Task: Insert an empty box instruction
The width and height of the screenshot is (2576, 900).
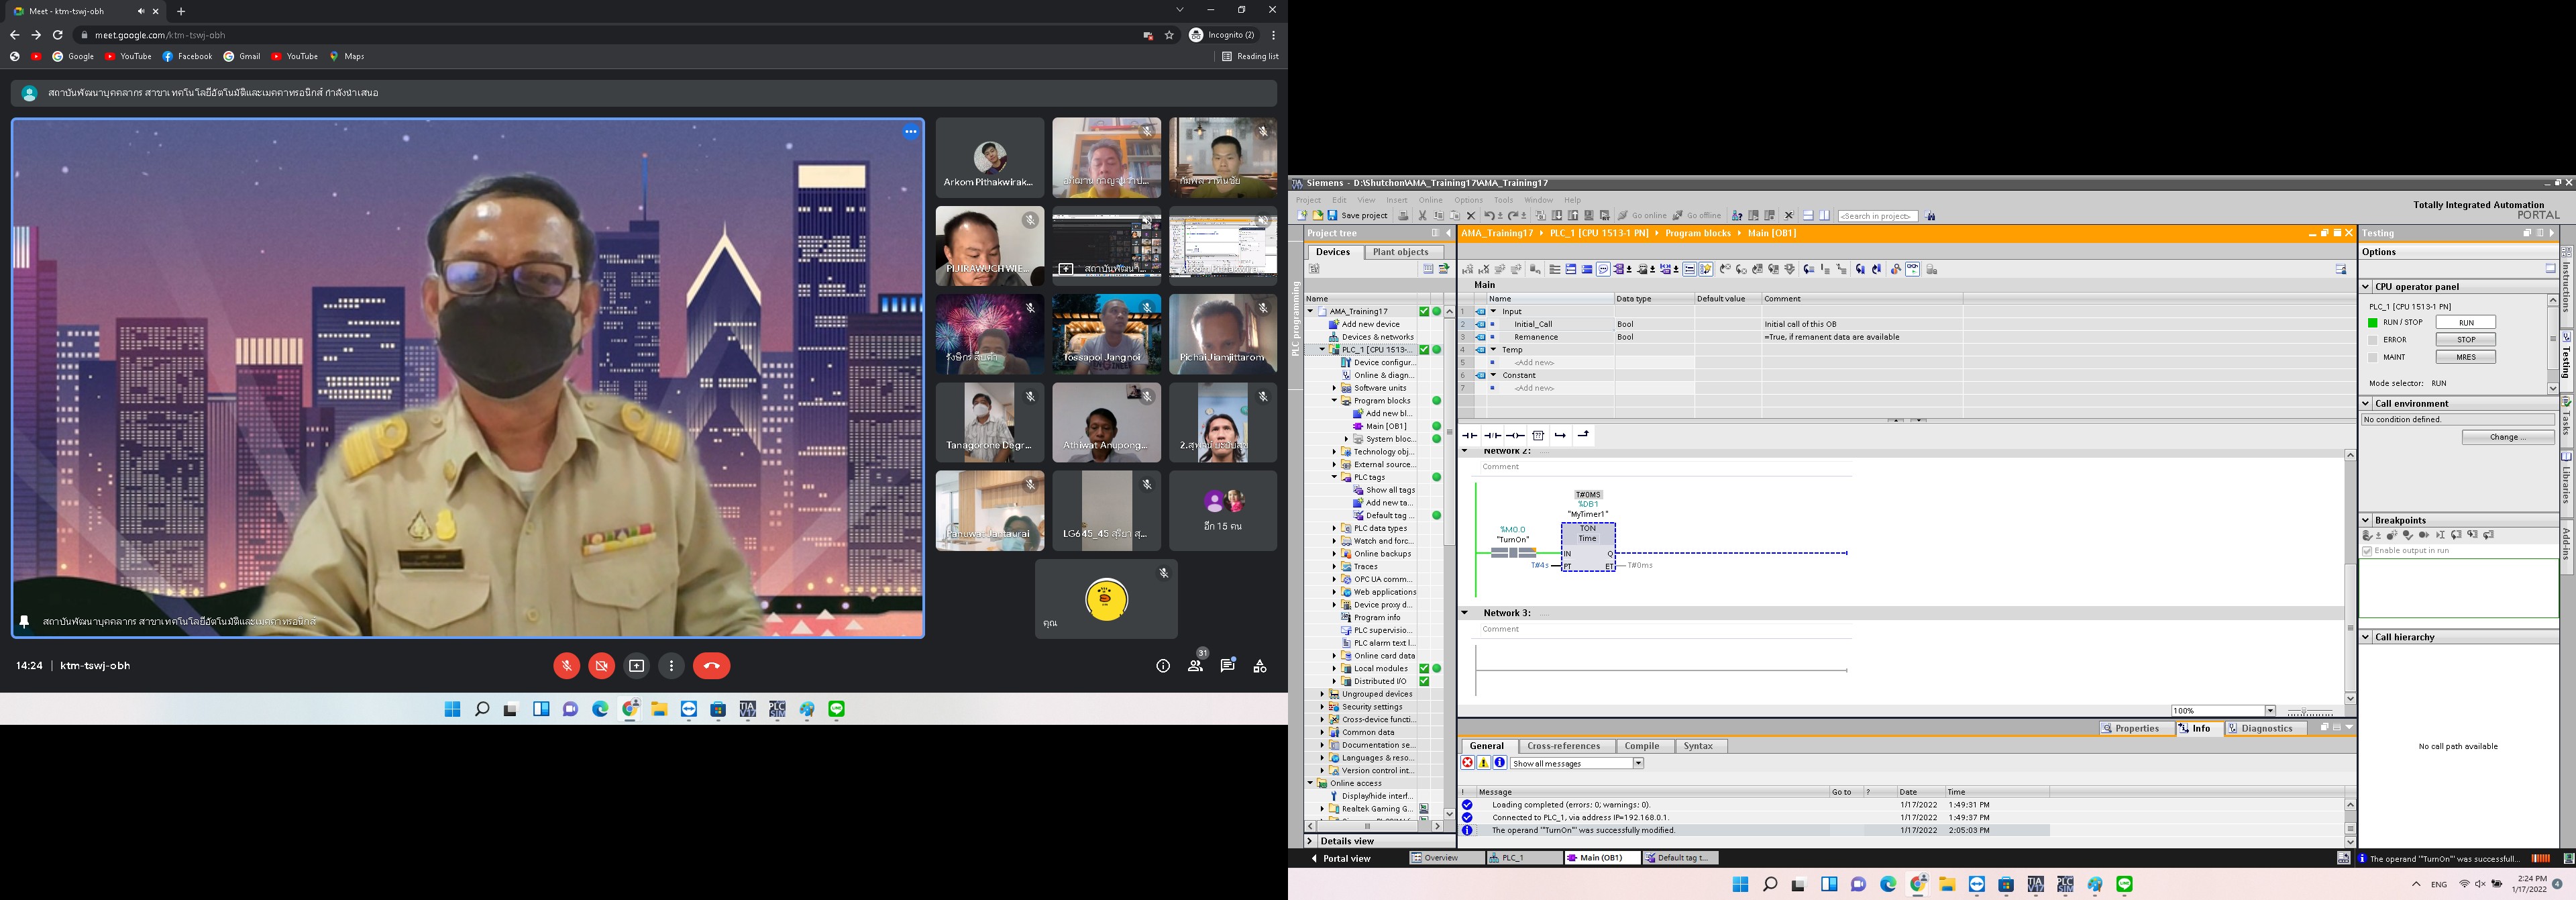Action: [1538, 435]
